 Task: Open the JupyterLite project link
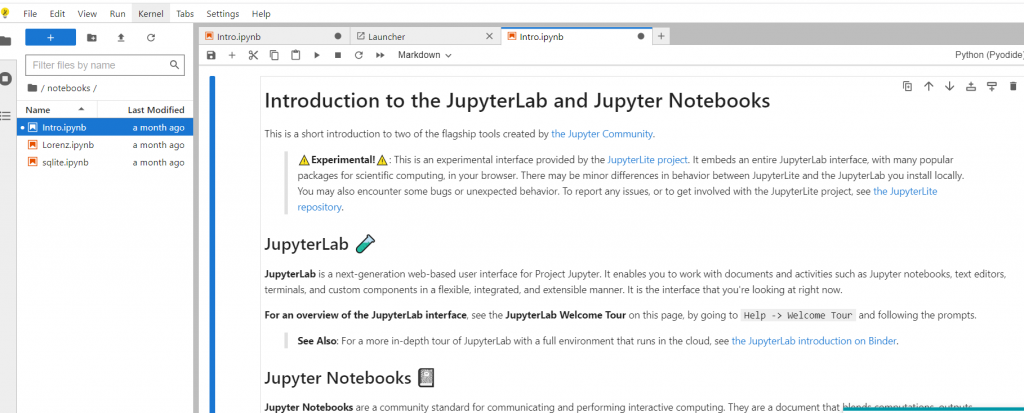pyautogui.click(x=647, y=159)
